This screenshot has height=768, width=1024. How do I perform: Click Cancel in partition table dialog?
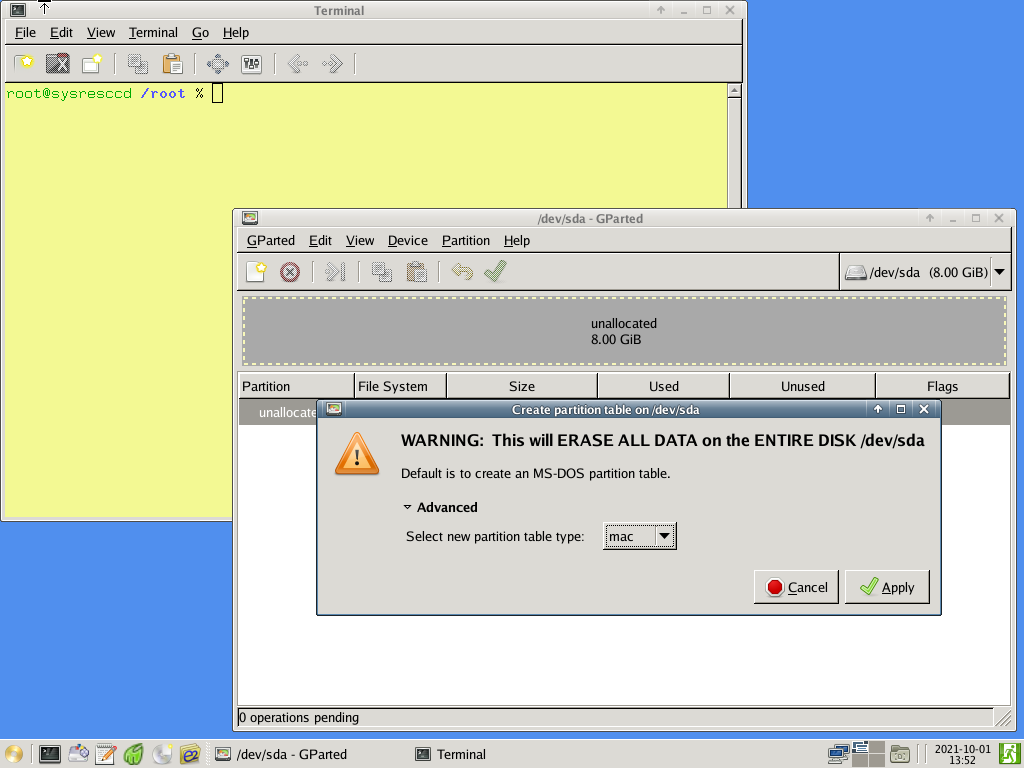point(796,587)
